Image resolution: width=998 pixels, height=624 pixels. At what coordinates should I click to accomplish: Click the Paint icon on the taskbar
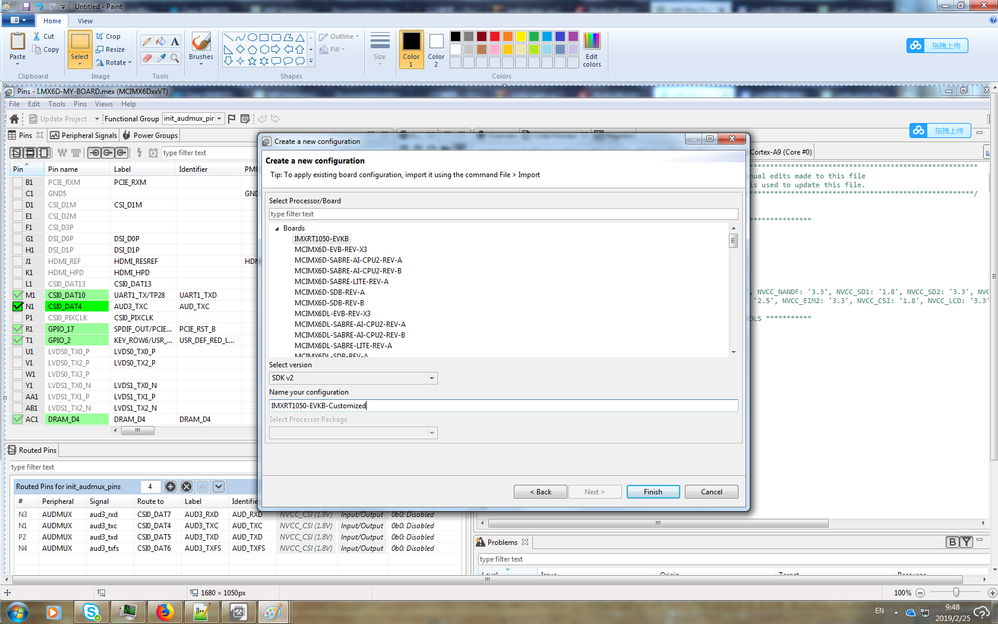(273, 612)
